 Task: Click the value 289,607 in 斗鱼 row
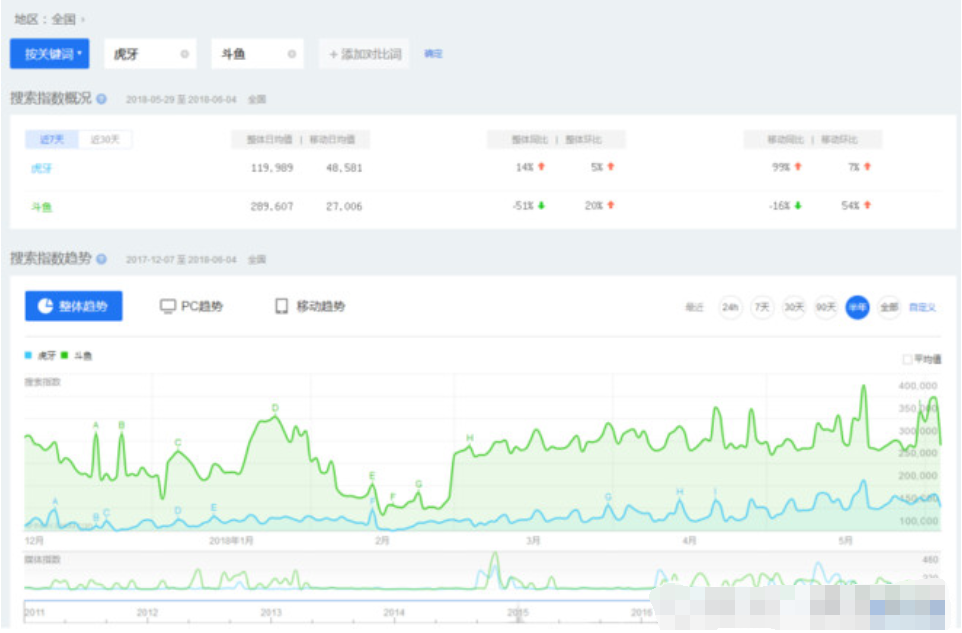pos(272,206)
